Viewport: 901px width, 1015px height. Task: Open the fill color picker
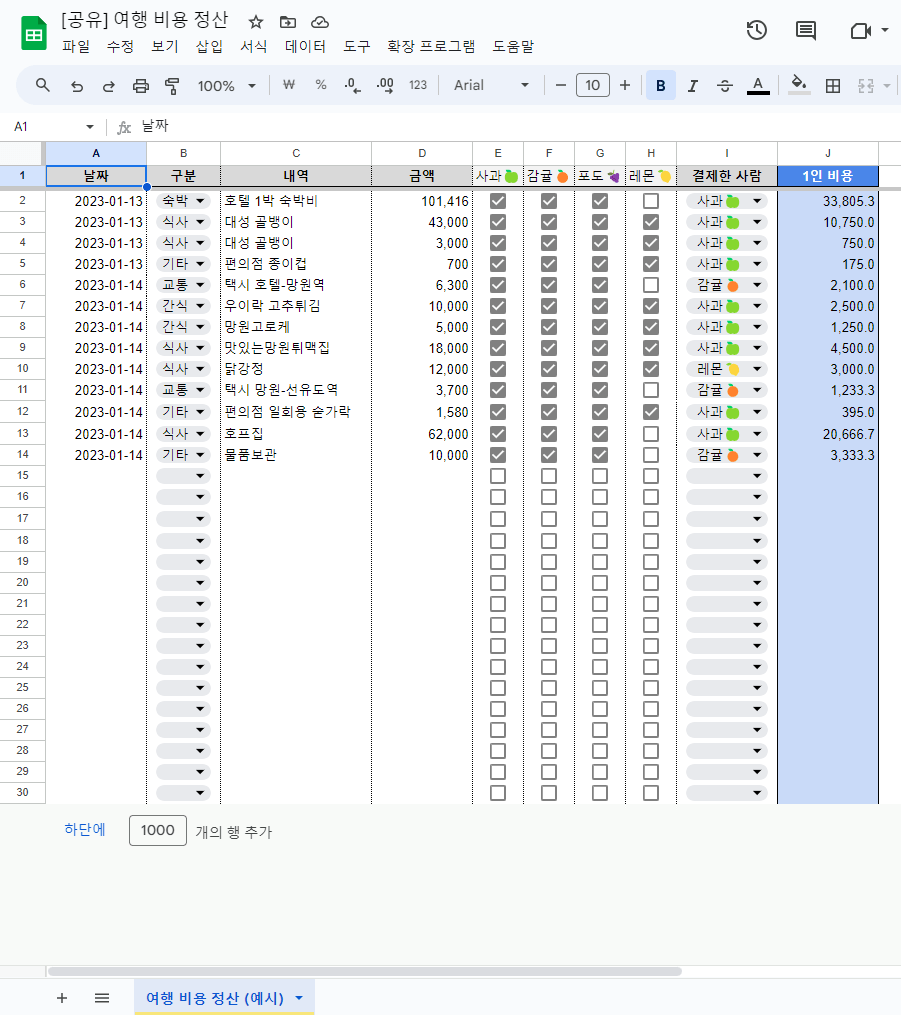(x=798, y=86)
